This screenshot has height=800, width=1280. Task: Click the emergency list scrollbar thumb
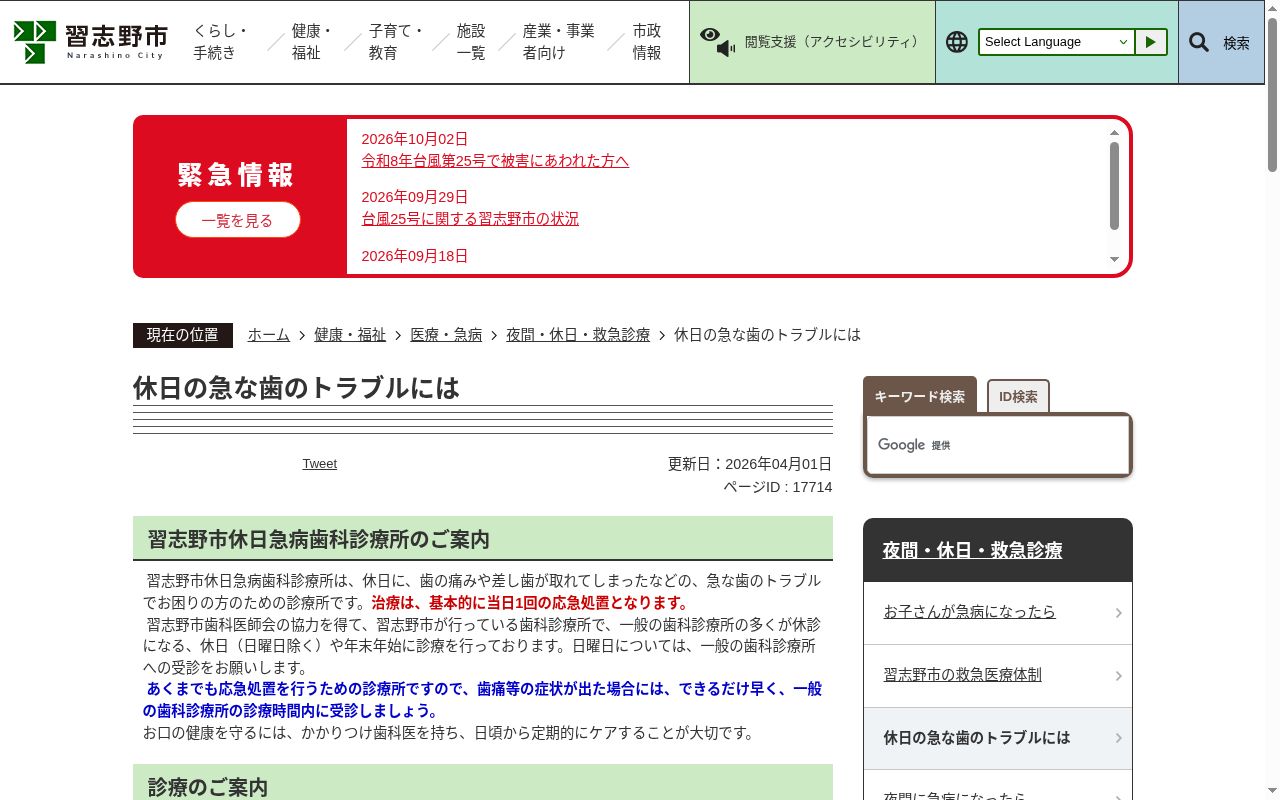[1114, 186]
